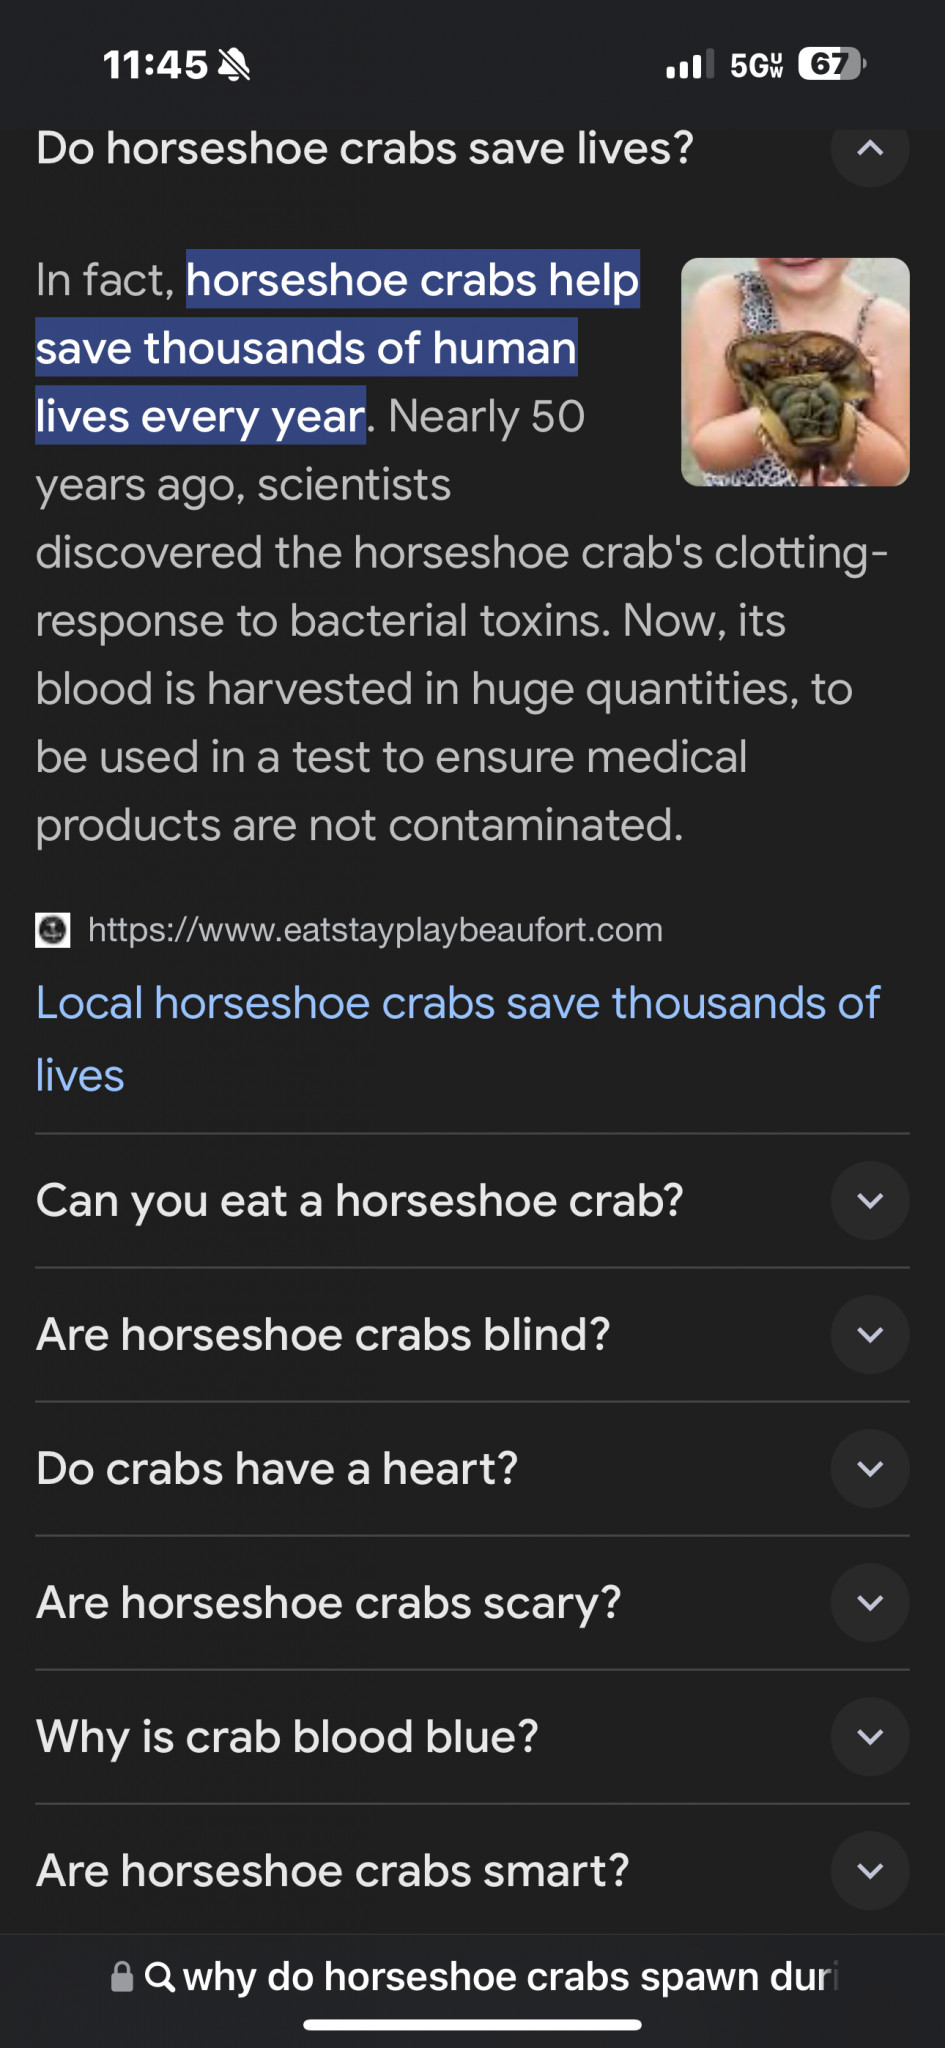Image resolution: width=945 pixels, height=2048 pixels.
Task: Collapse the 'Do horseshoe crabs save lives?' answer
Action: point(869,150)
